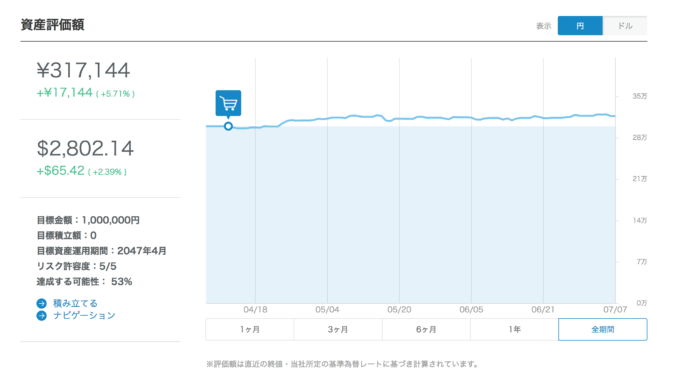Select the circle data point on chart line
Screen dimensions: 680x381
[228, 126]
